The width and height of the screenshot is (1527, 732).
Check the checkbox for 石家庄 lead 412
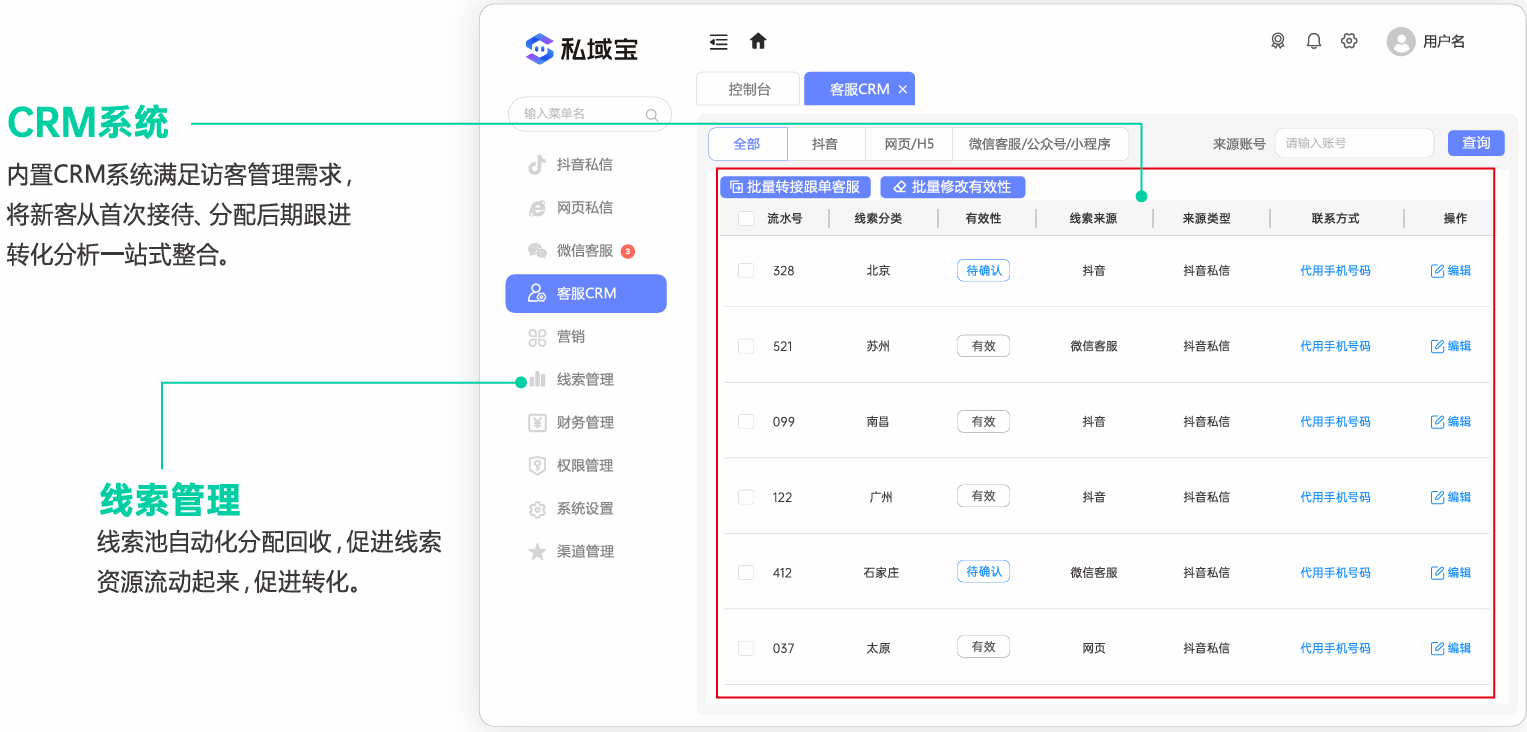(x=745, y=572)
